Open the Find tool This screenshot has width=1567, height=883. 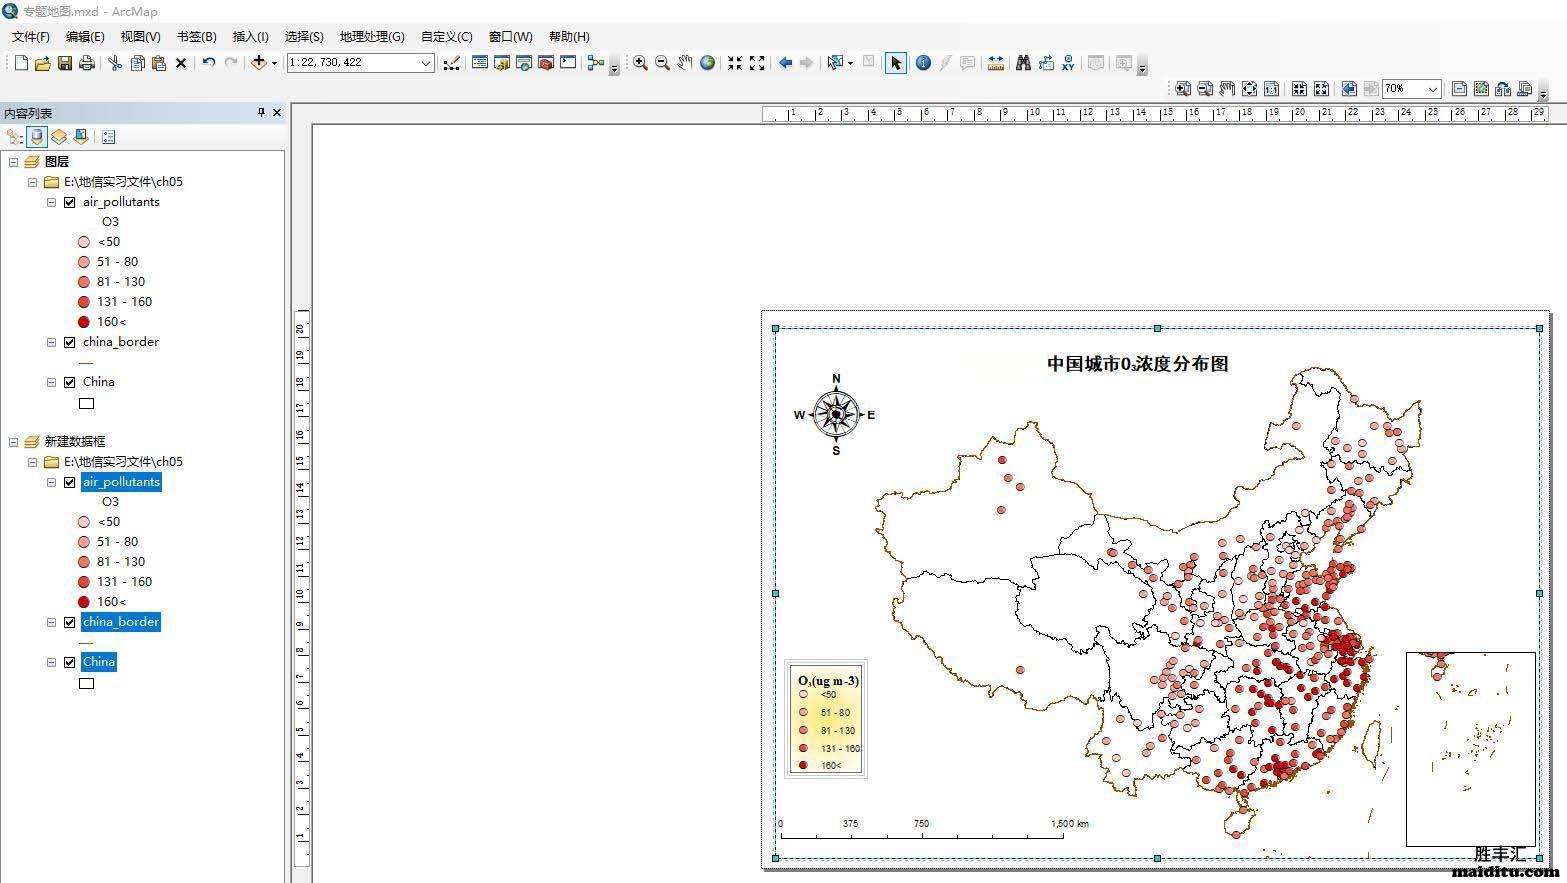1023,63
